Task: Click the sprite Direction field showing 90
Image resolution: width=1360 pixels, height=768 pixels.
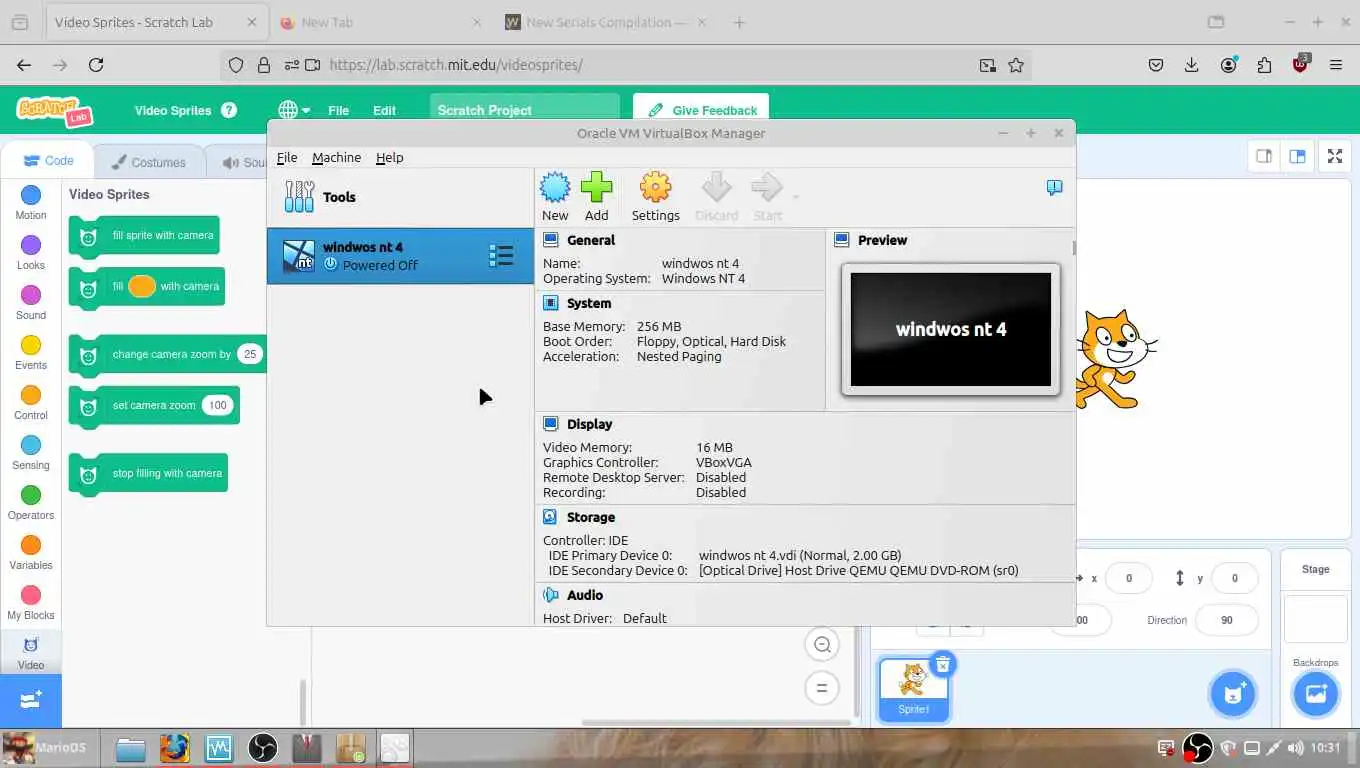Action: click(x=1227, y=620)
